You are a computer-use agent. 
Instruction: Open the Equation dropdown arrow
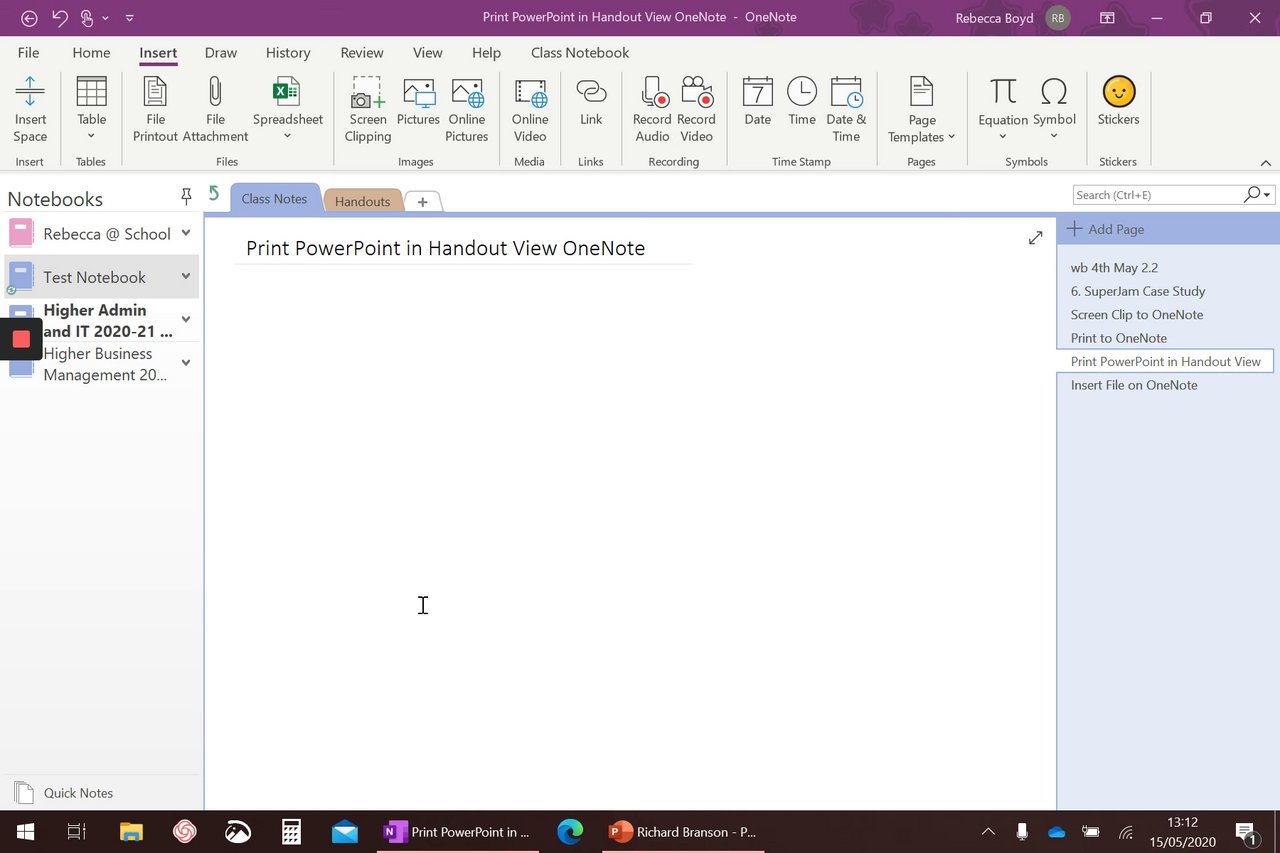(x=1003, y=137)
